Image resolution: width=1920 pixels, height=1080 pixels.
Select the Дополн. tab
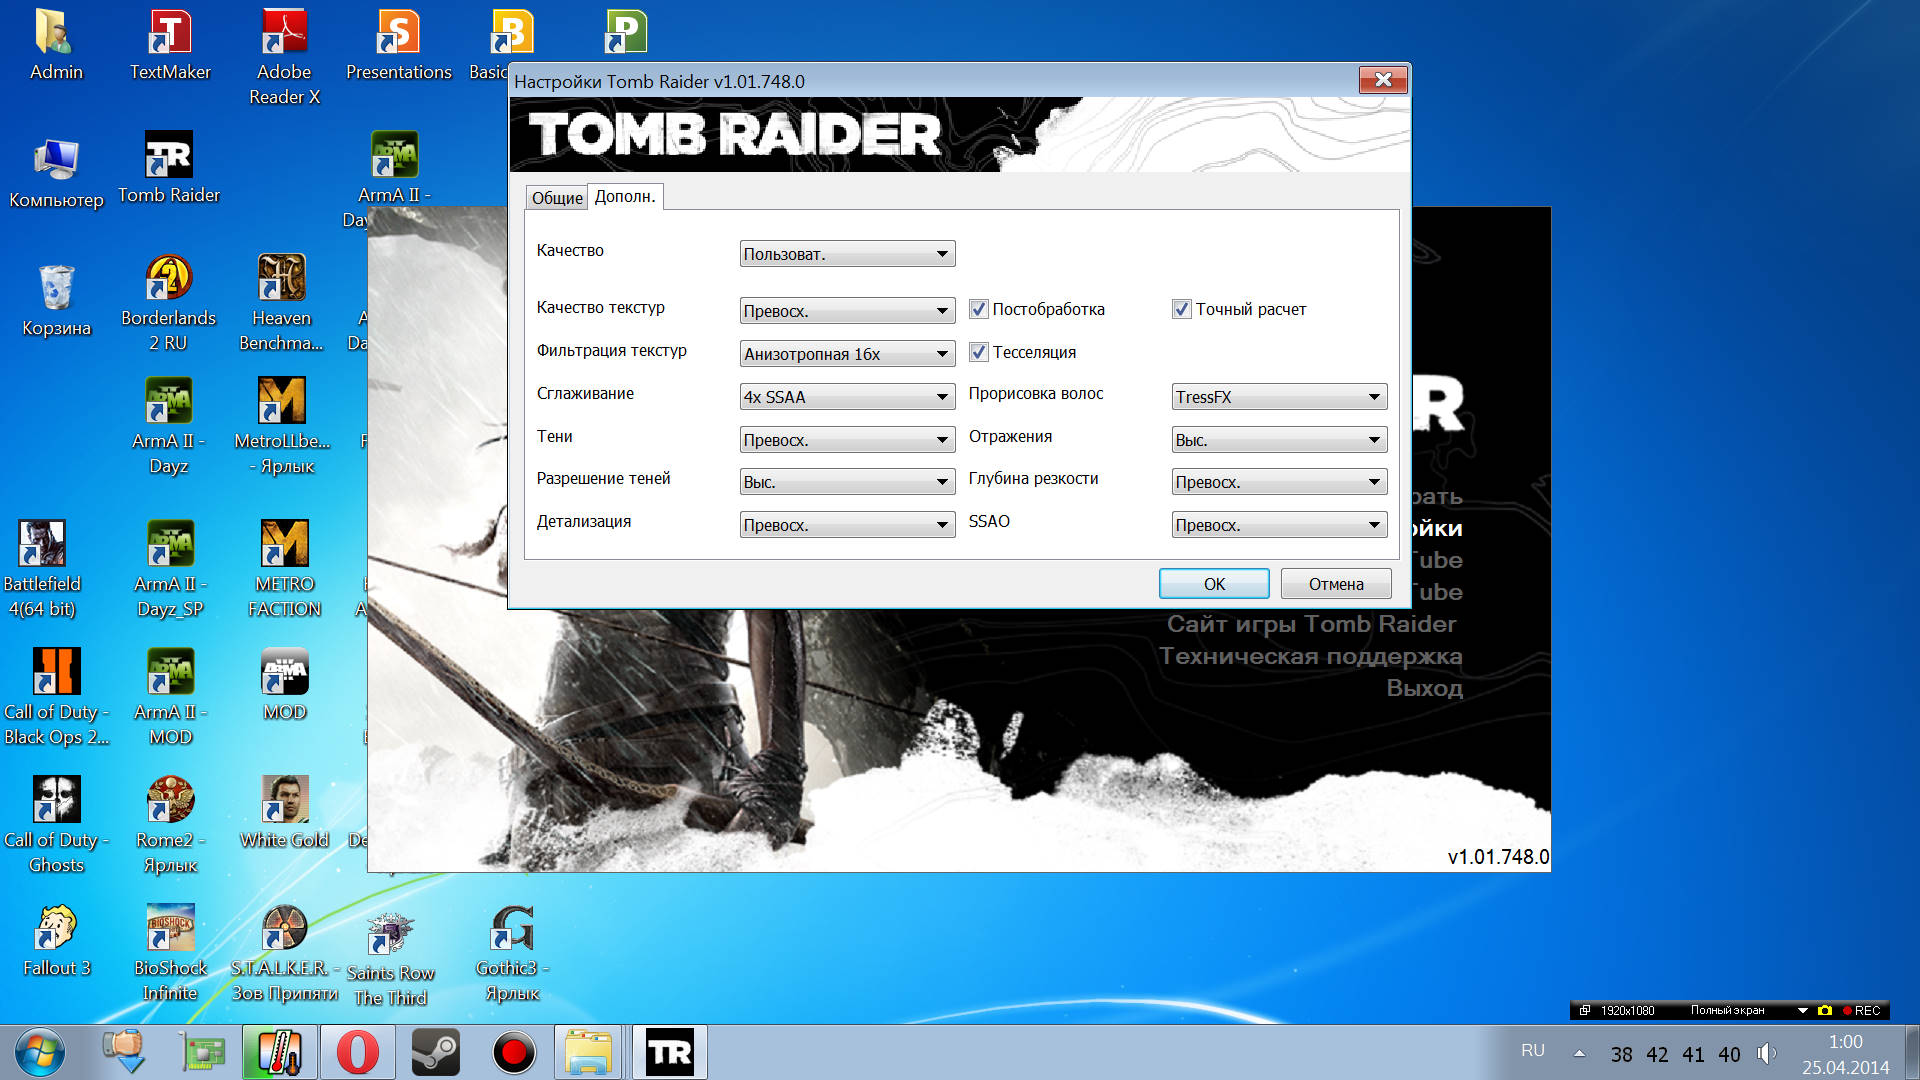click(625, 196)
